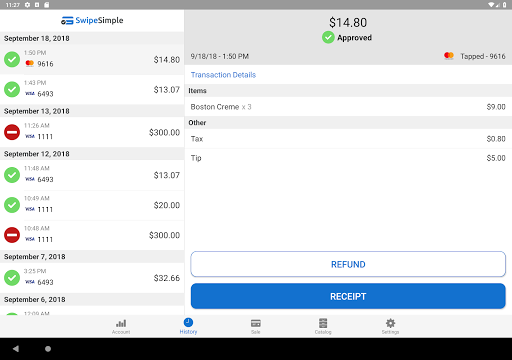512x360 pixels.
Task: Open the 11:48 AM $13.07 transaction
Action: point(92,175)
